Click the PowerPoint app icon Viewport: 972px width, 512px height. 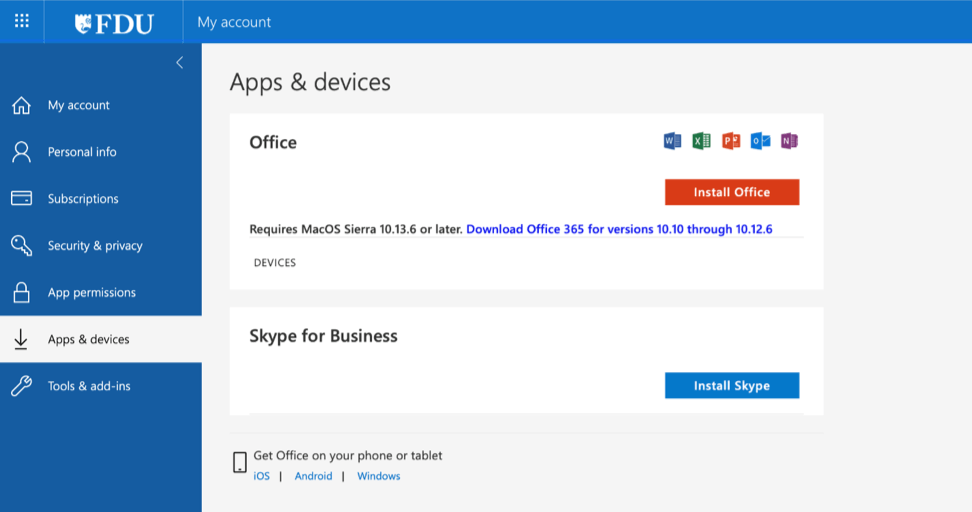tap(731, 141)
